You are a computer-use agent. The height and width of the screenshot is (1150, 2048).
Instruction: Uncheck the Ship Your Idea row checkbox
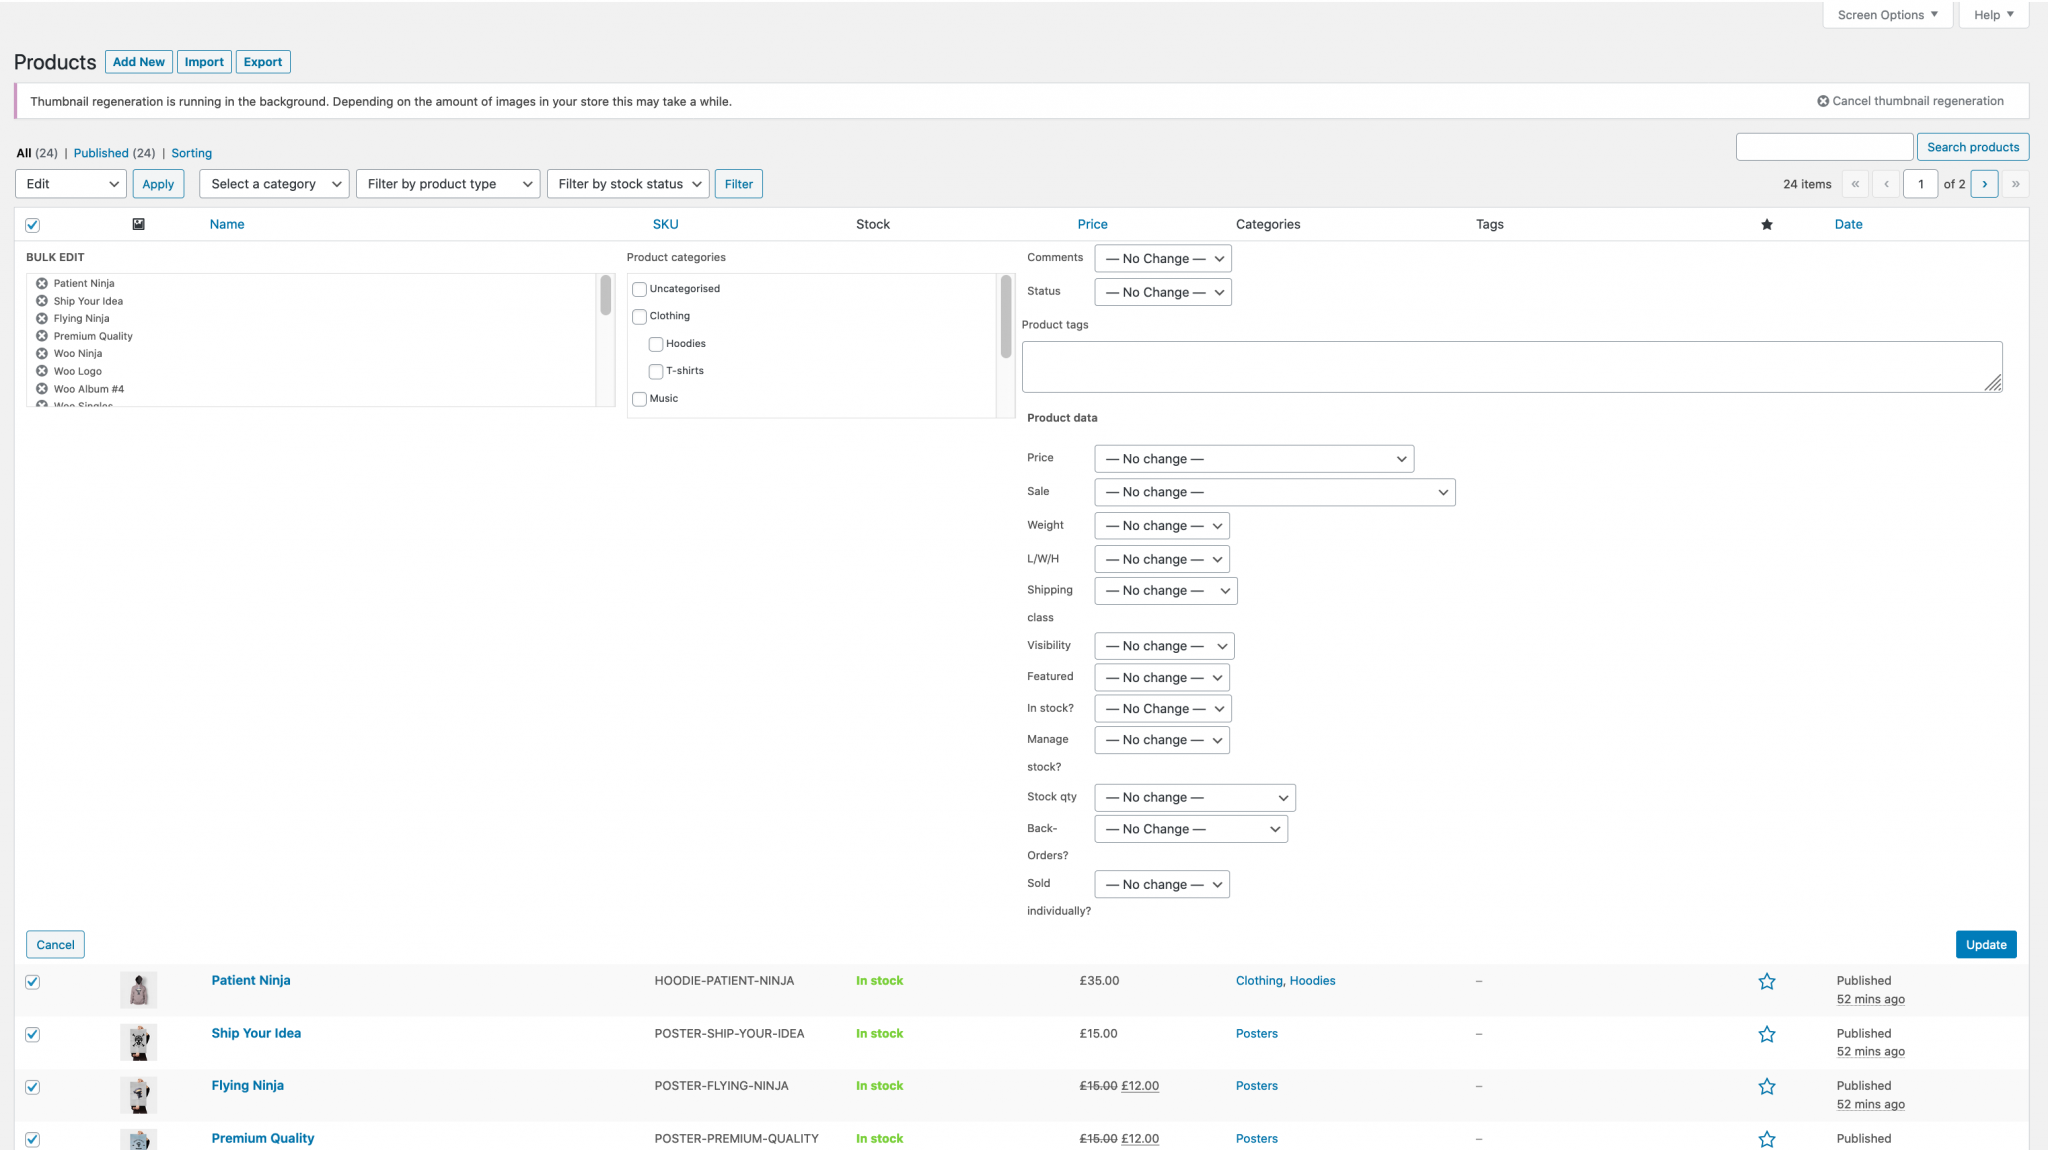point(32,1035)
